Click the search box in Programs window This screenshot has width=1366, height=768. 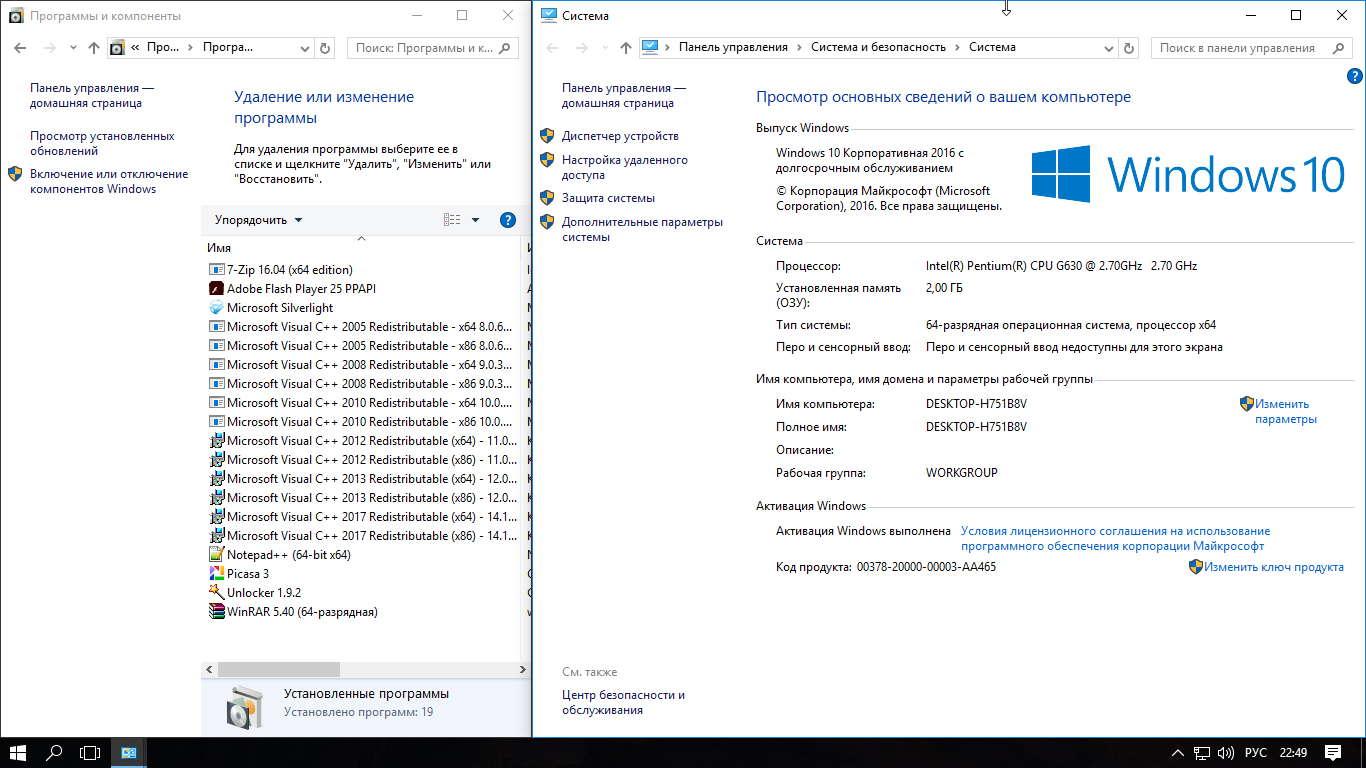pyautogui.click(x=433, y=47)
